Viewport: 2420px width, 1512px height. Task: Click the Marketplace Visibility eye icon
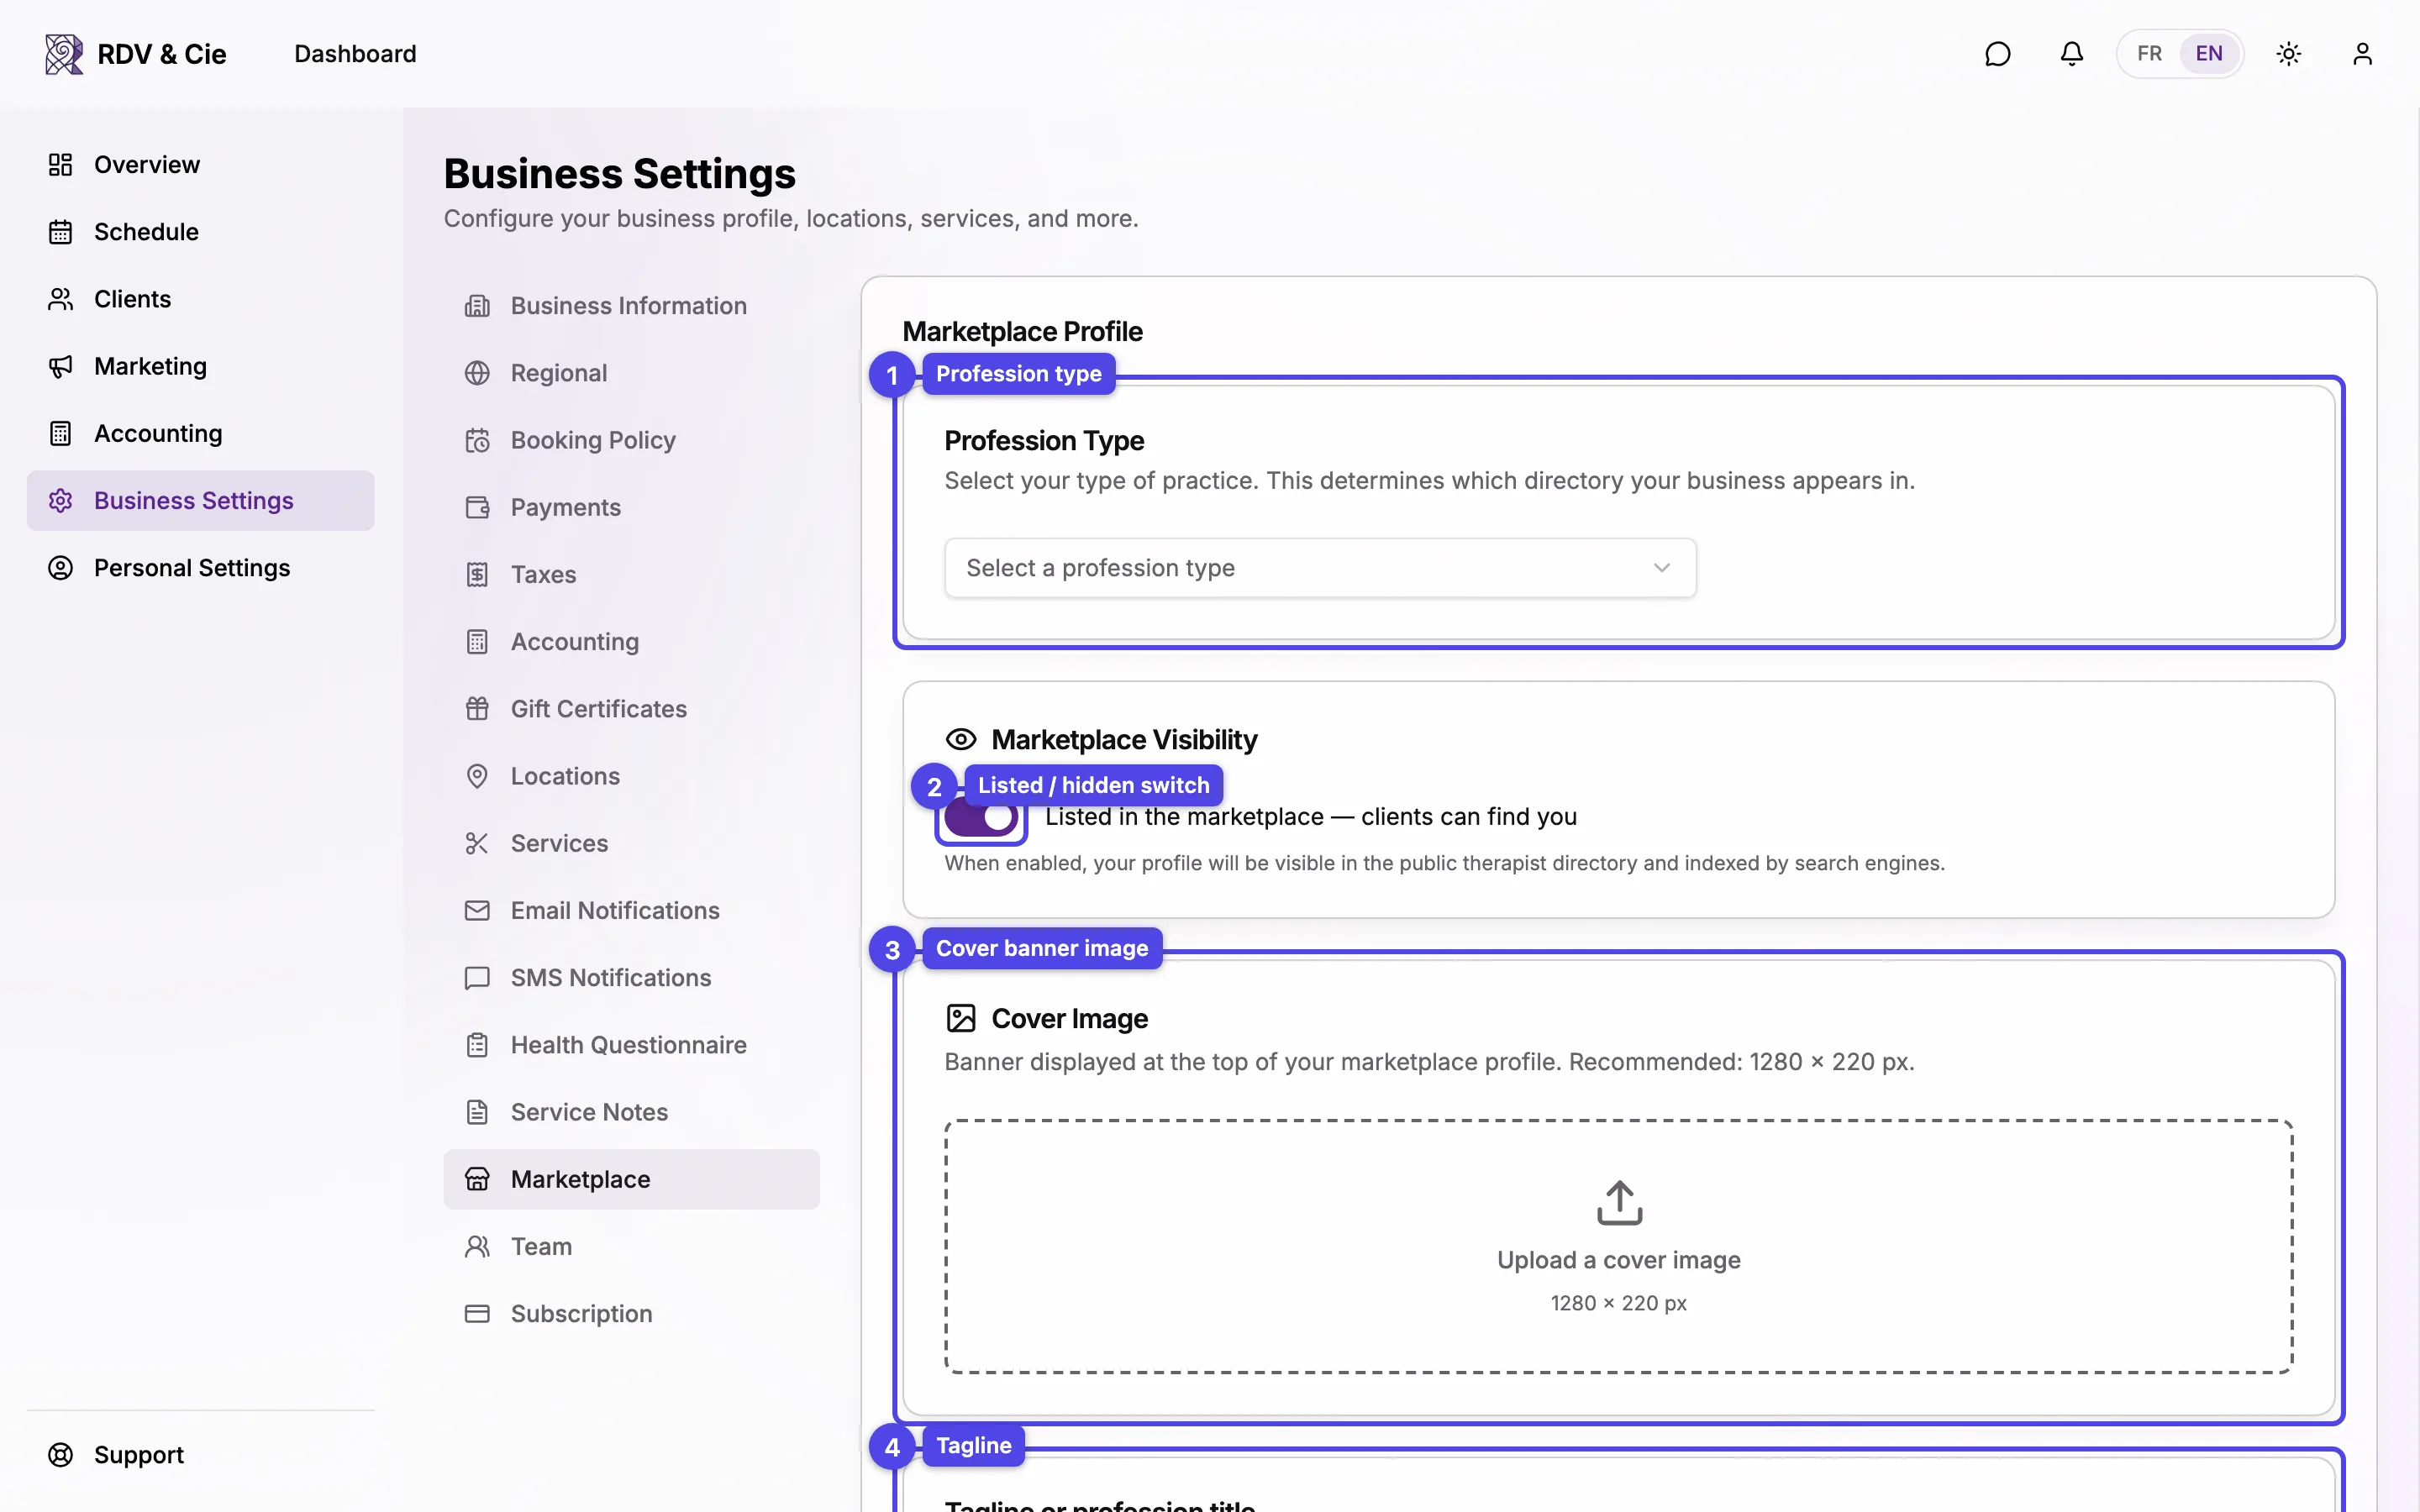[961, 740]
